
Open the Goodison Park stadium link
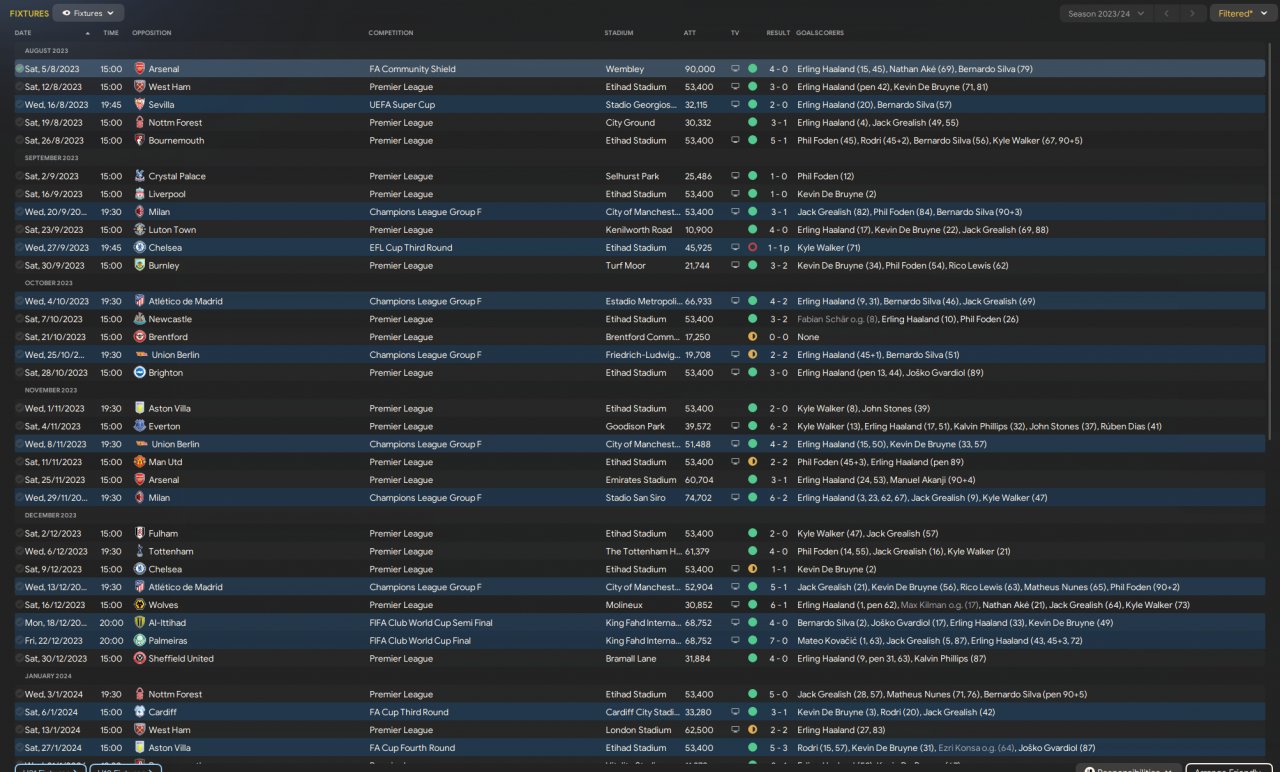point(635,426)
